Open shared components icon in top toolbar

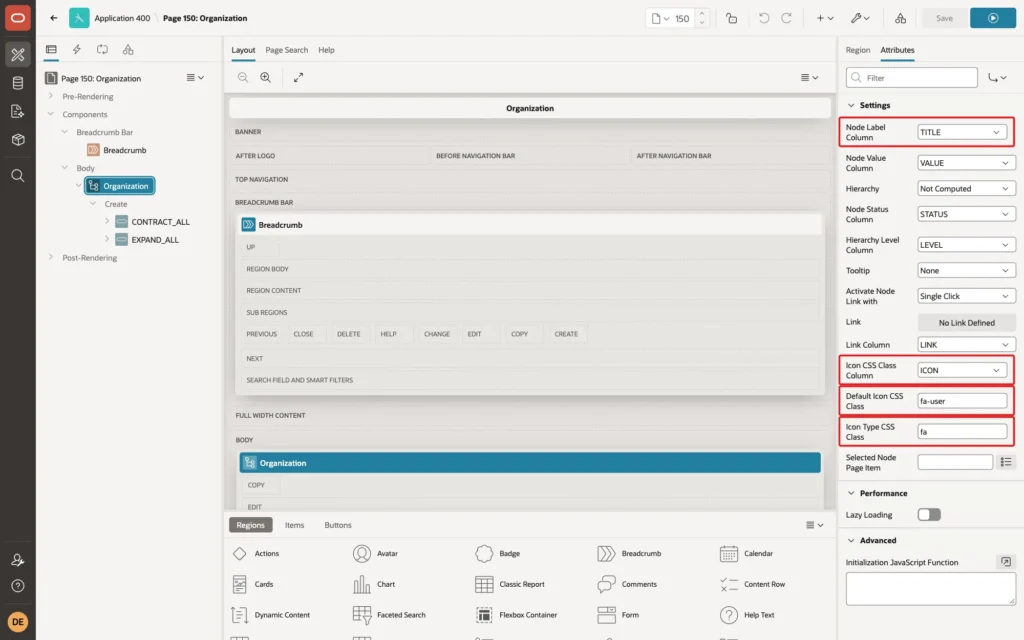tap(901, 18)
